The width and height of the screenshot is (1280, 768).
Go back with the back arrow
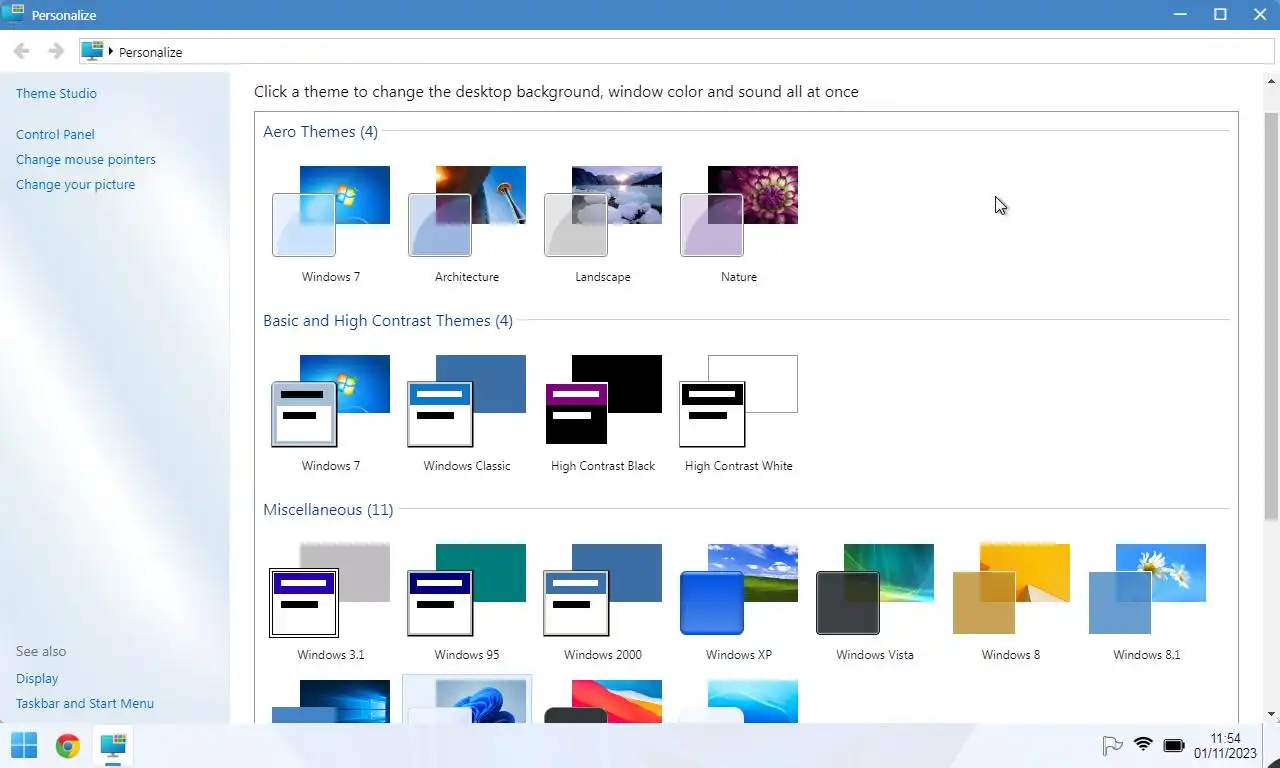click(22, 51)
